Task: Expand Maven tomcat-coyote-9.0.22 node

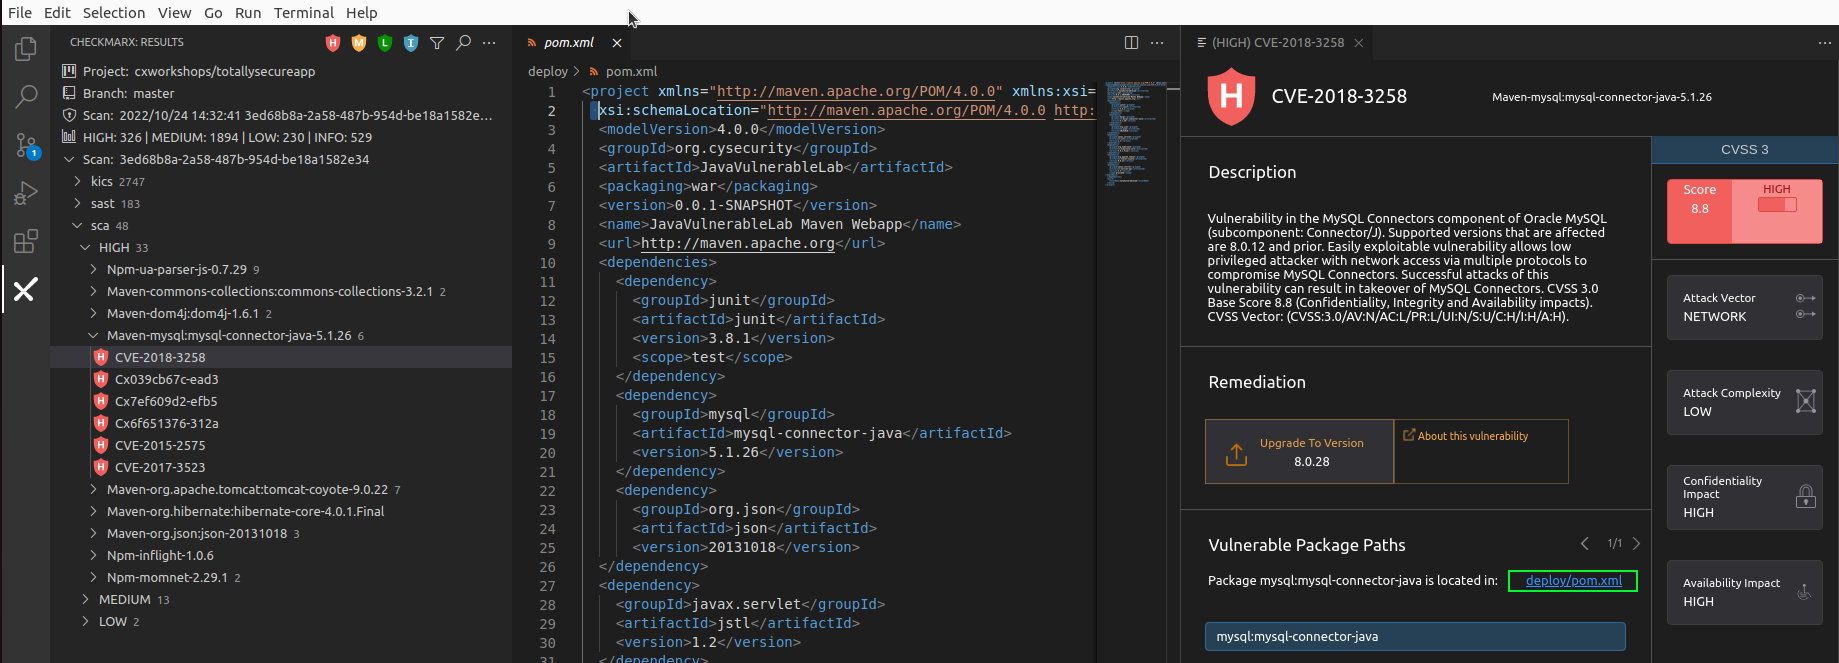Action: click(x=93, y=489)
